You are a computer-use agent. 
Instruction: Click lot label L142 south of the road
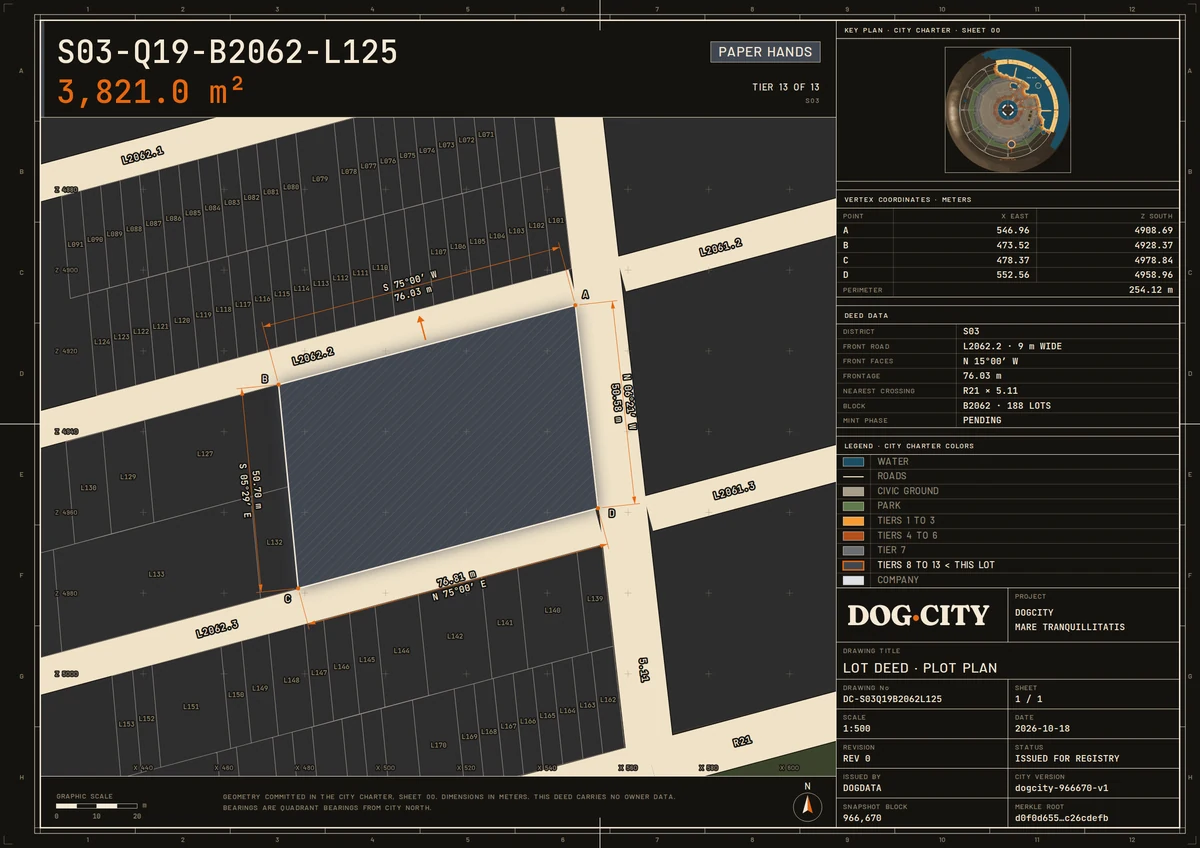pos(455,636)
